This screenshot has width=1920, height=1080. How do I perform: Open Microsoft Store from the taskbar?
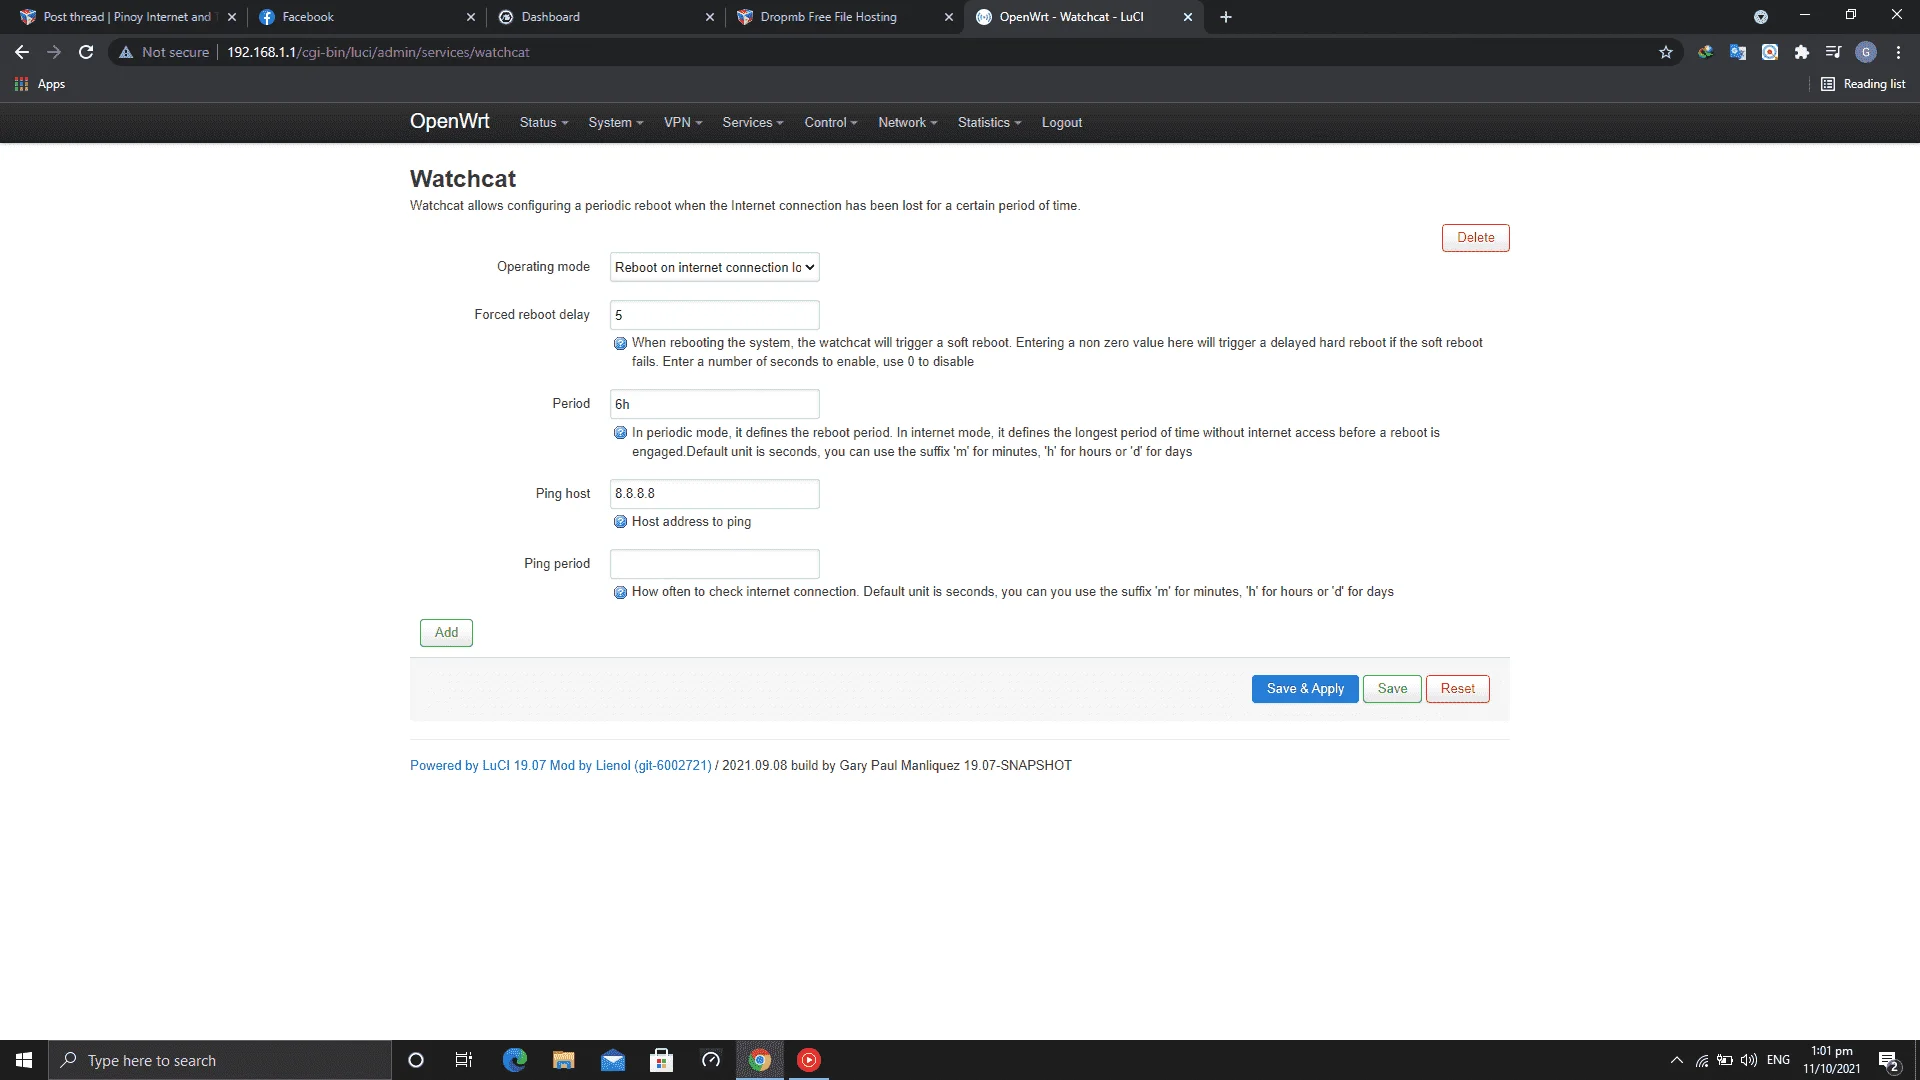tap(661, 1060)
